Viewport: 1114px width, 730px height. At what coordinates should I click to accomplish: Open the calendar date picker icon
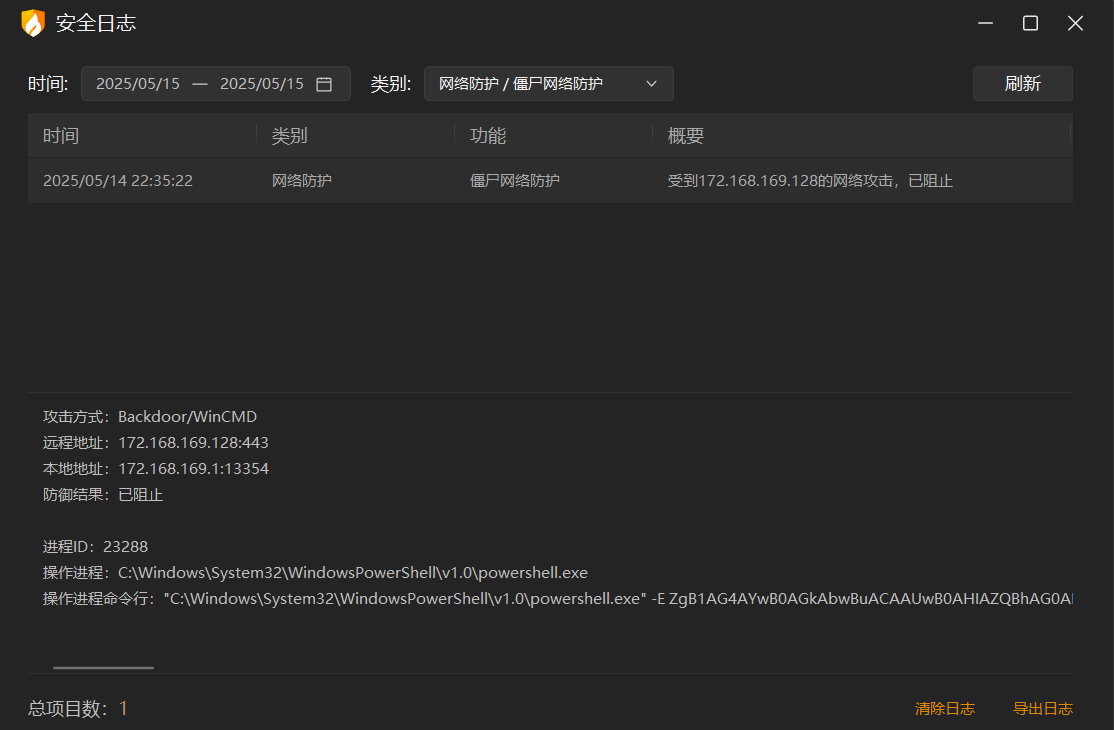[324, 84]
